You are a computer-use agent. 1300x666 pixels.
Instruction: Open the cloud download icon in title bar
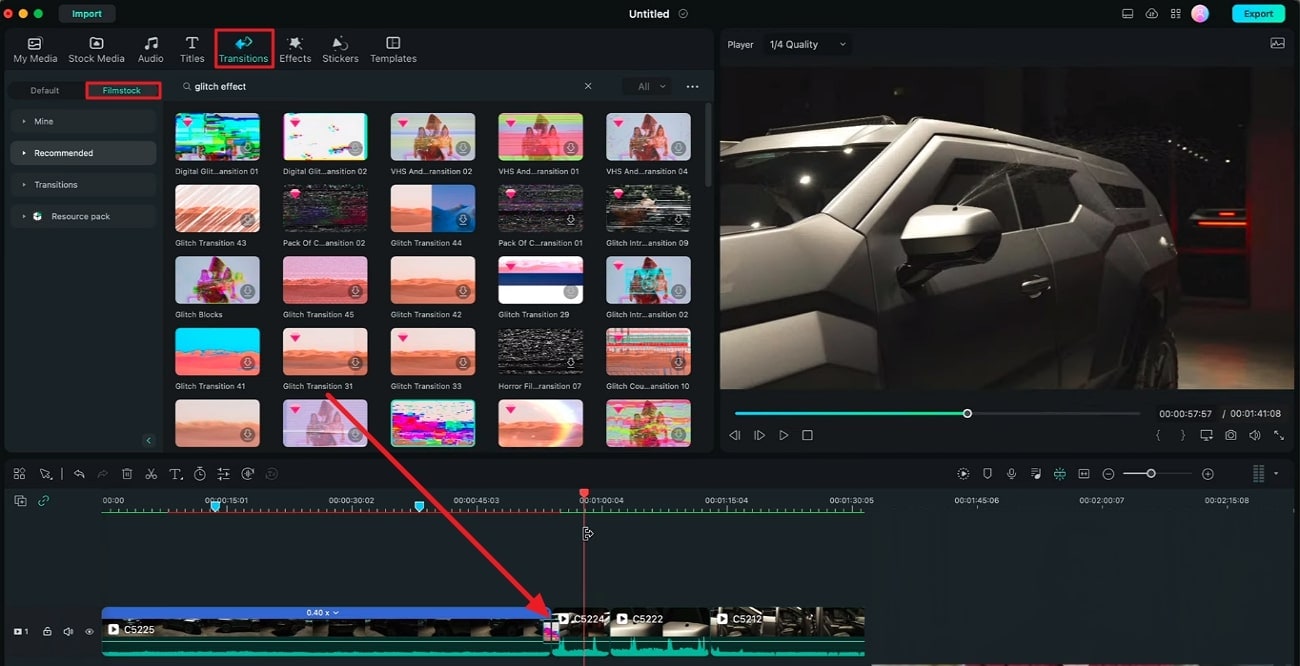pyautogui.click(x=1152, y=14)
